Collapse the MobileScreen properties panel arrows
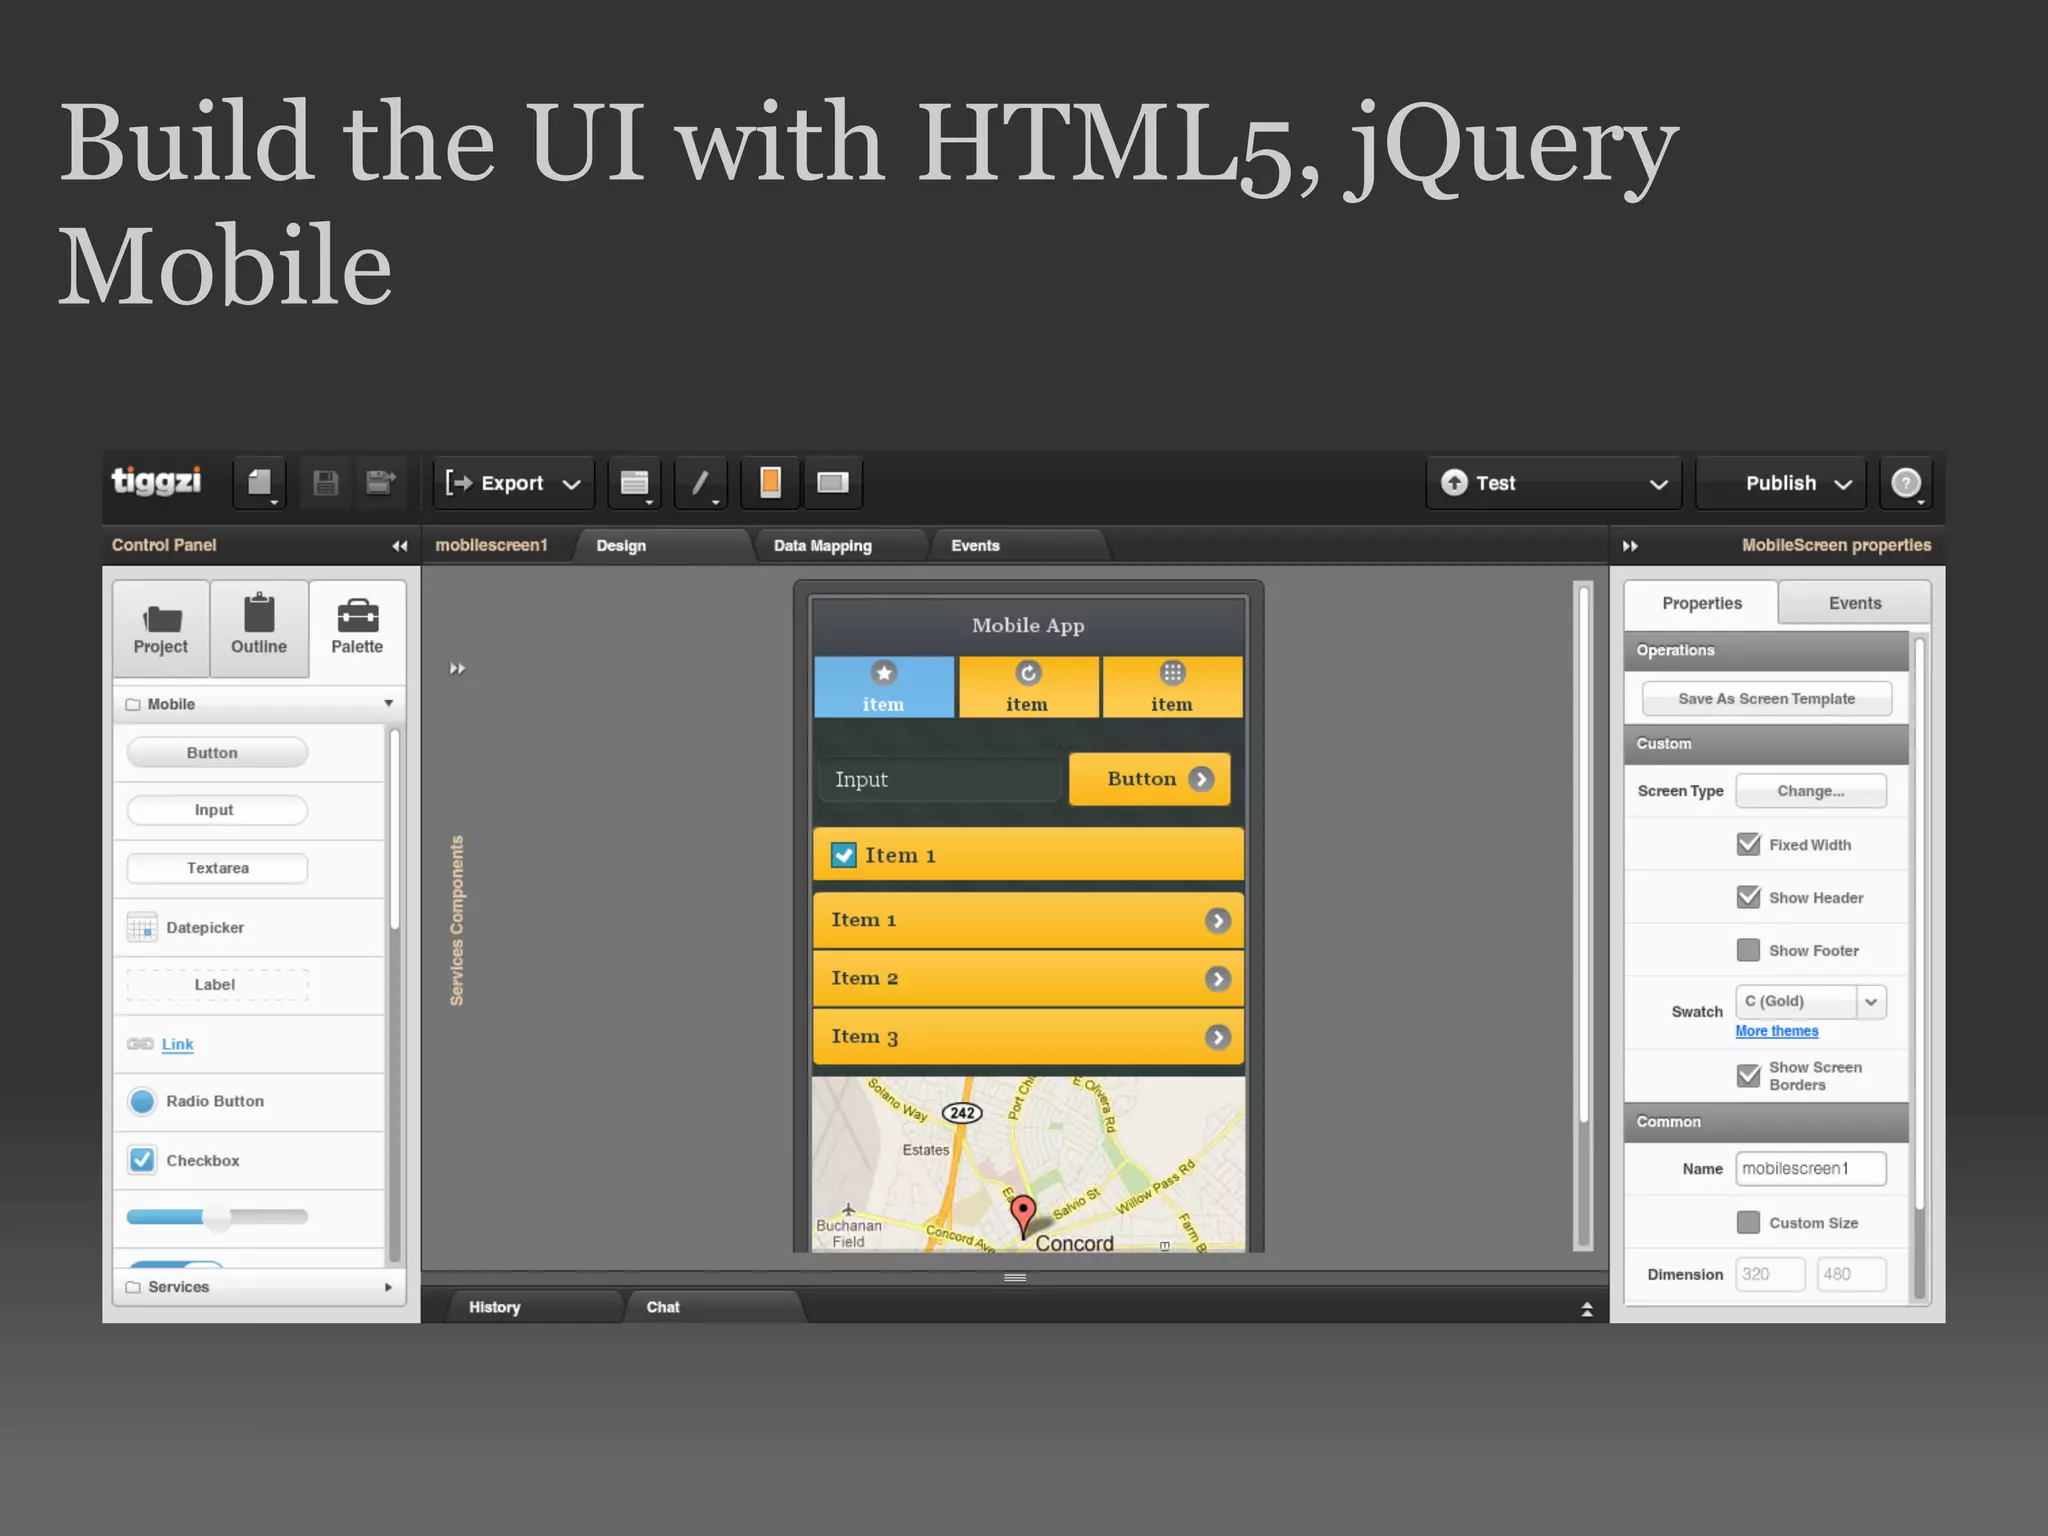The image size is (2048, 1536). coord(1630,546)
